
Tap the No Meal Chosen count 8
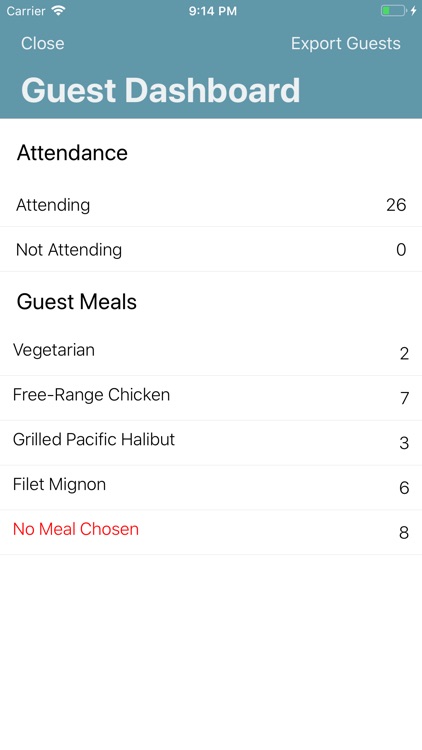click(x=404, y=532)
